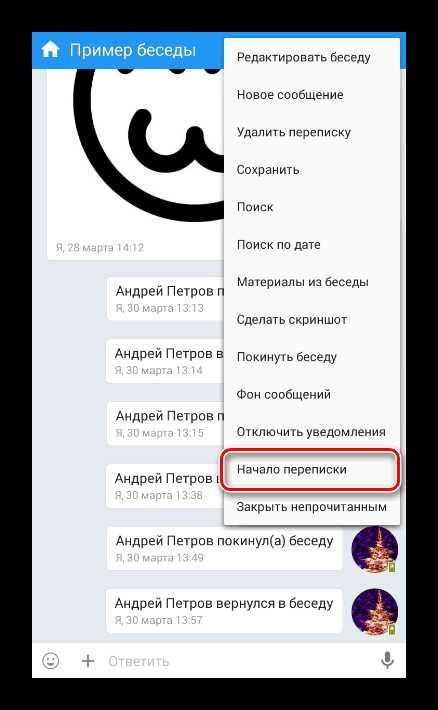
Task: Open avatar beside 'вернулся в беседу' message
Action: [375, 612]
